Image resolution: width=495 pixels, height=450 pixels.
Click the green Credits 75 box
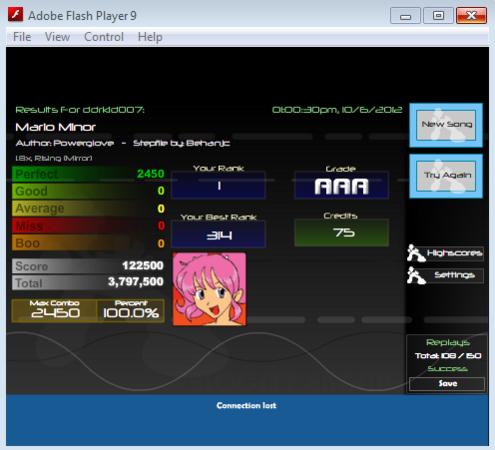click(x=342, y=233)
